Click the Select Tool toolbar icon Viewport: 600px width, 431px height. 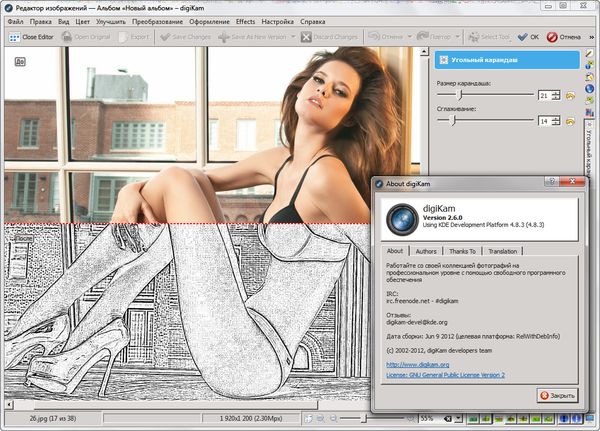(473, 37)
